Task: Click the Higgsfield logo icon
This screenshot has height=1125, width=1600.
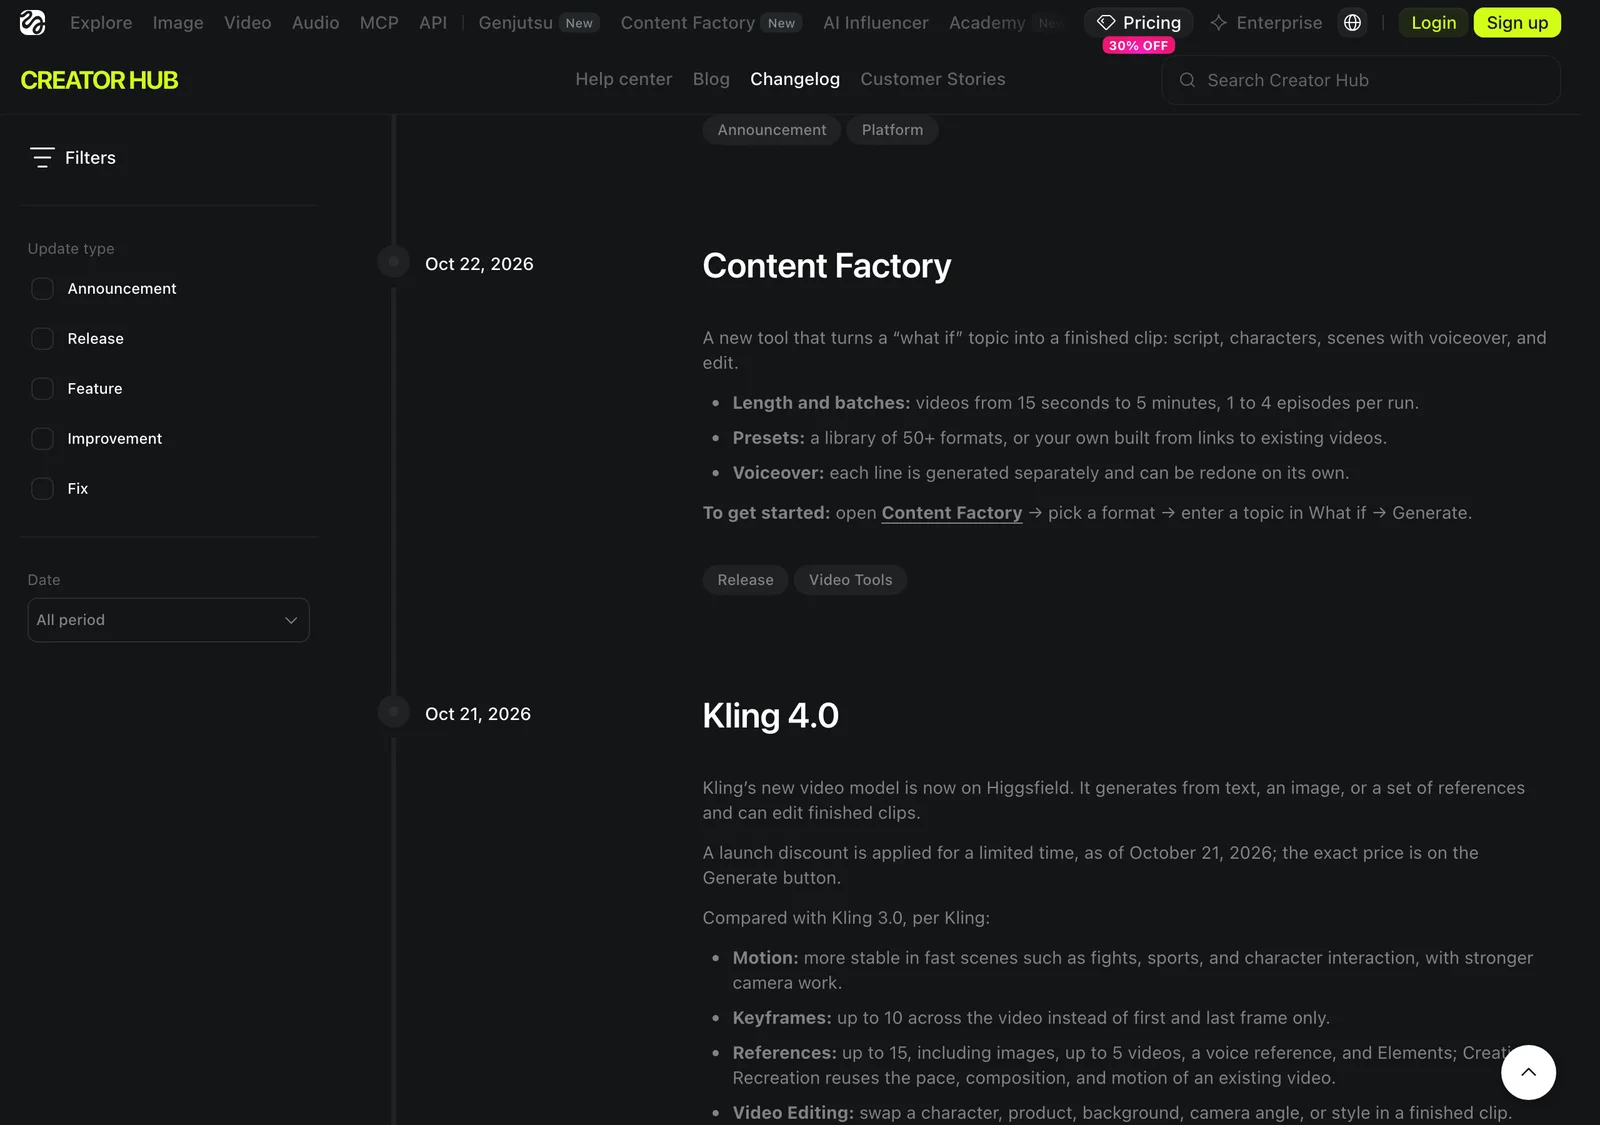Action: (33, 22)
